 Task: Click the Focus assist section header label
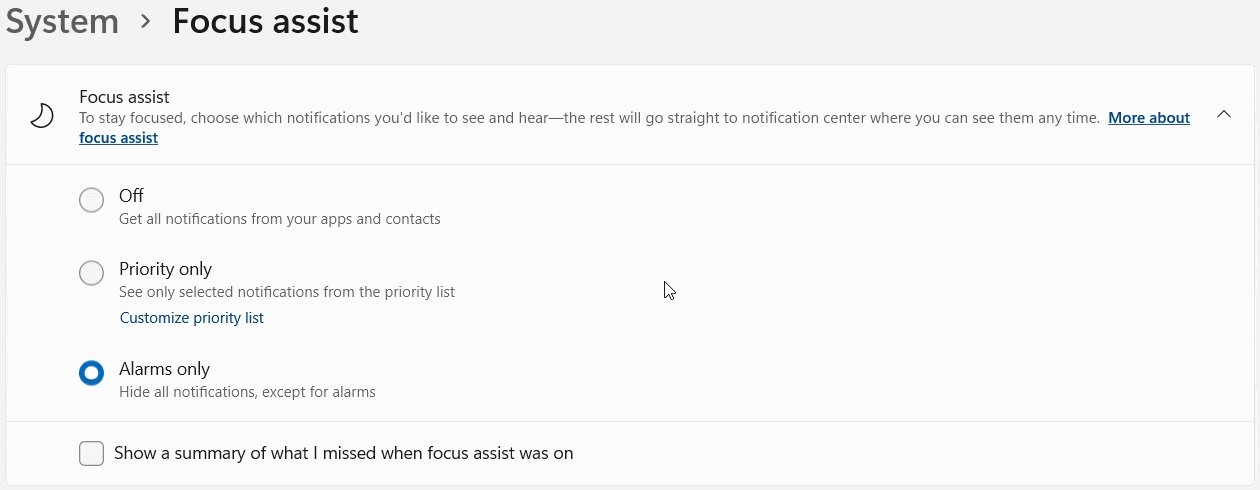tap(124, 97)
